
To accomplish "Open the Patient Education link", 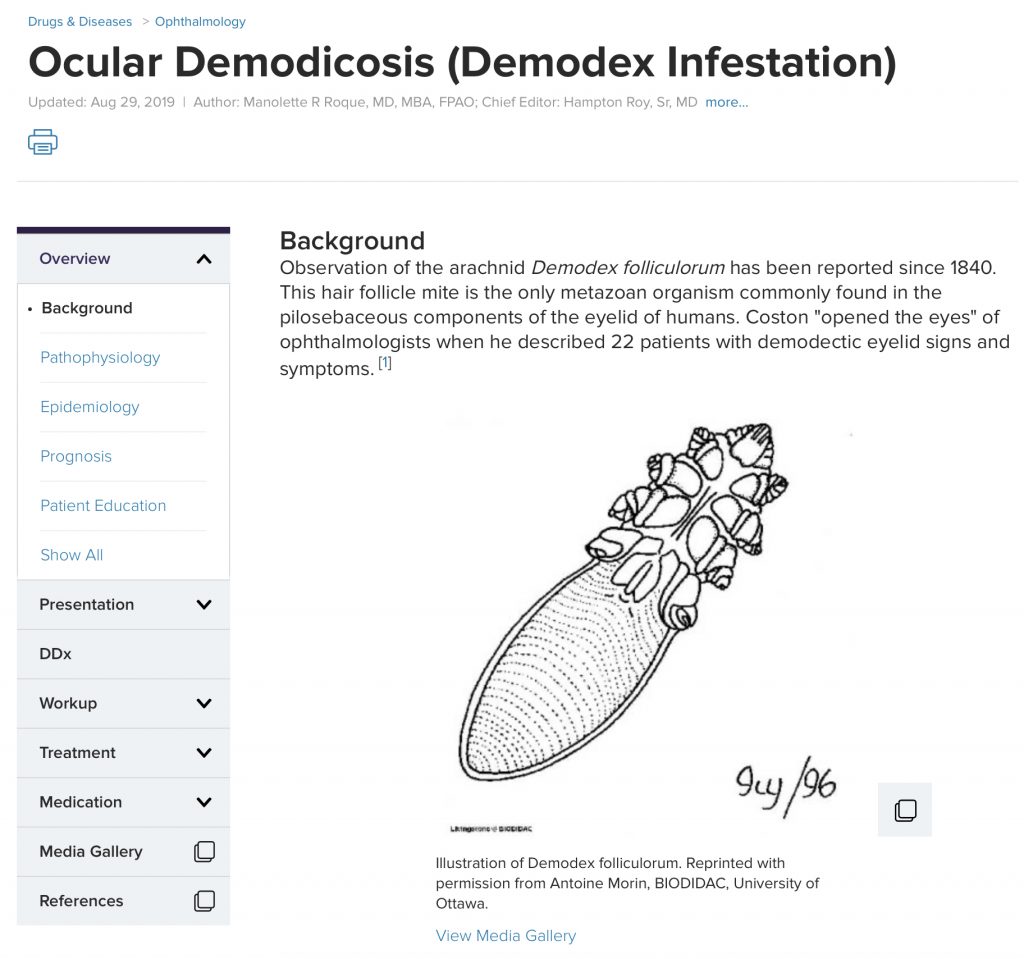I will (x=101, y=505).
